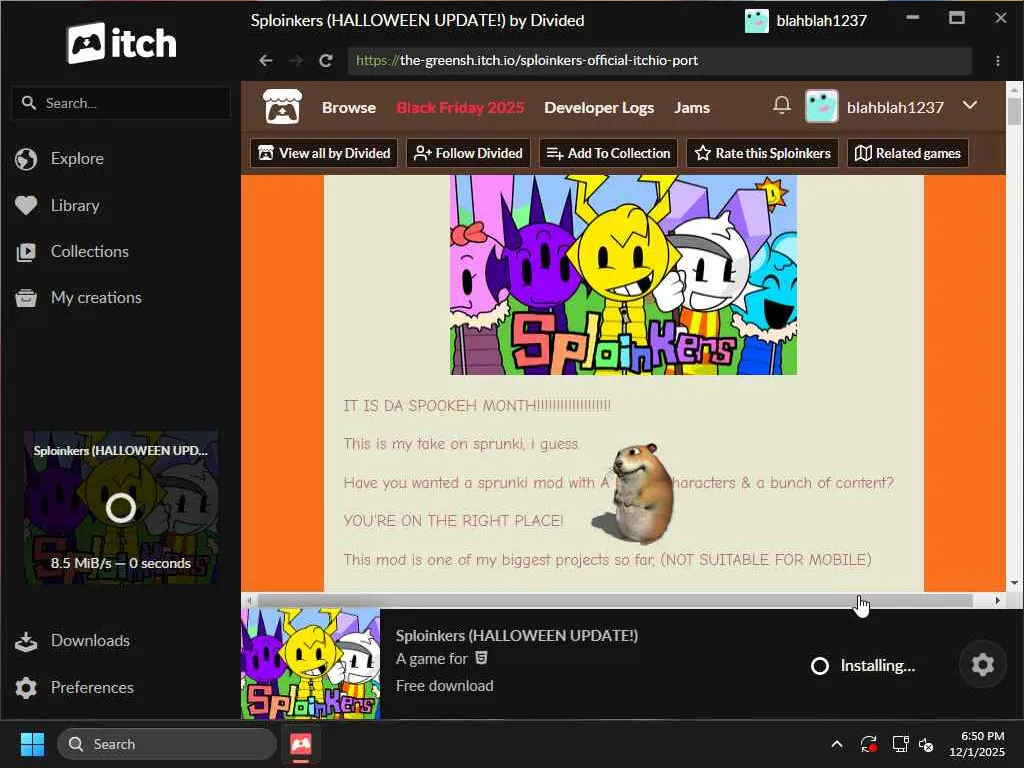Open Sploinkers download card in sidebar
This screenshot has height=768, width=1024.
tap(121, 507)
